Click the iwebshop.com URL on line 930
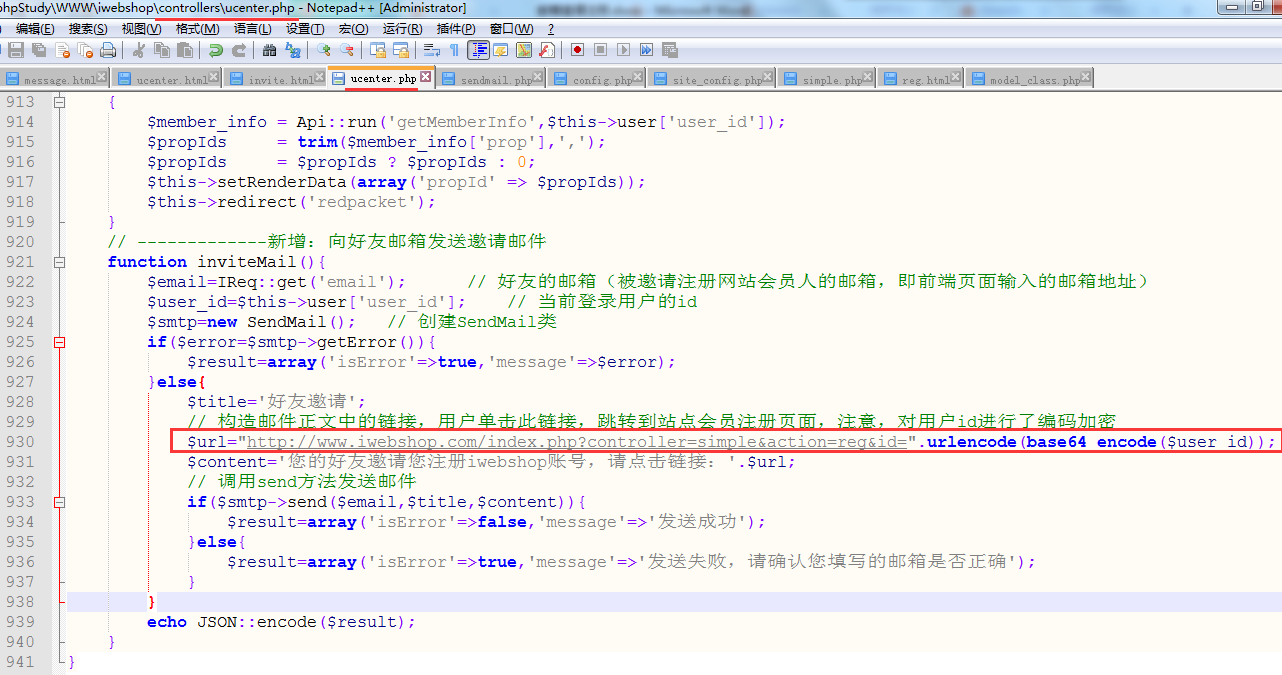 (575, 442)
